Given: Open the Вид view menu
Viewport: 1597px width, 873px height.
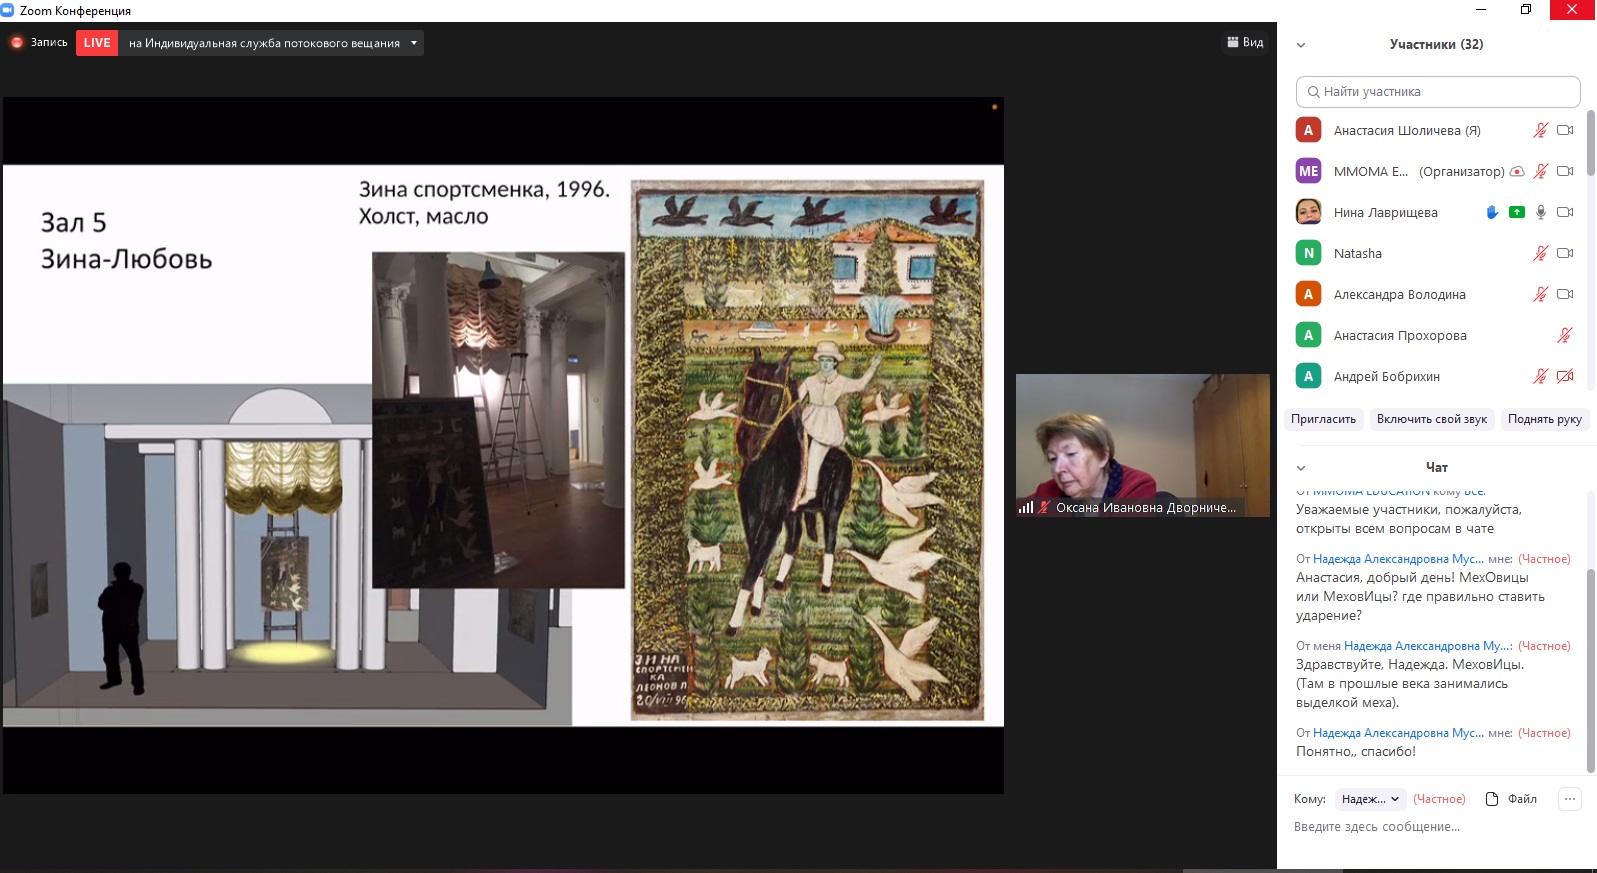Looking at the screenshot, I should (x=1245, y=42).
